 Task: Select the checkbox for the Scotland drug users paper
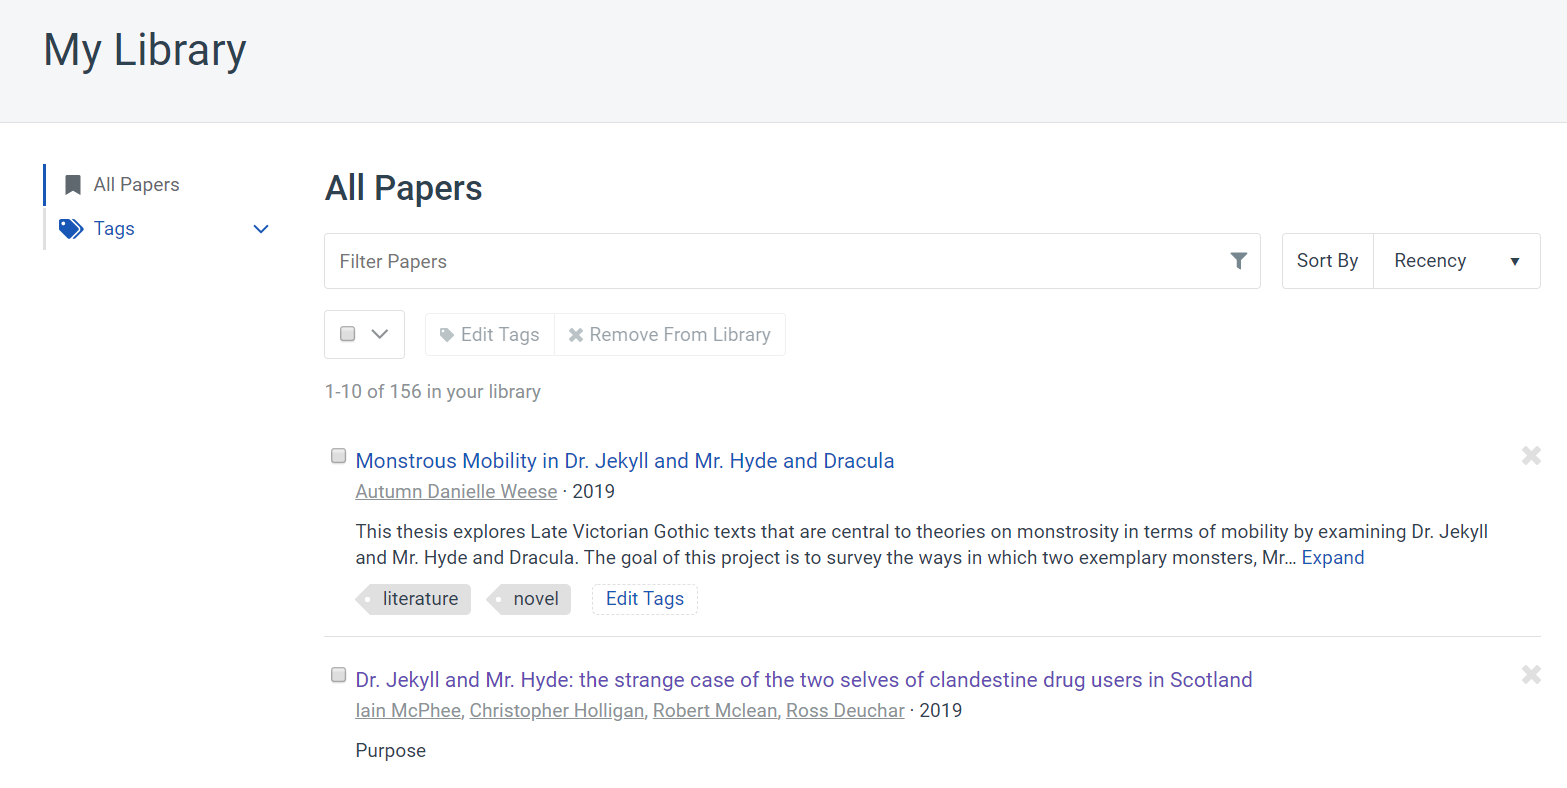(x=339, y=675)
